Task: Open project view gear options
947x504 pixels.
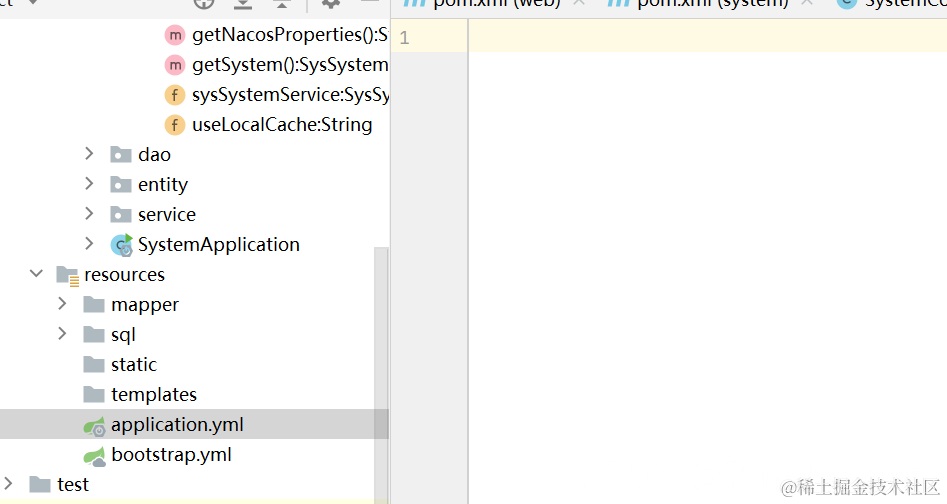Action: point(330,4)
